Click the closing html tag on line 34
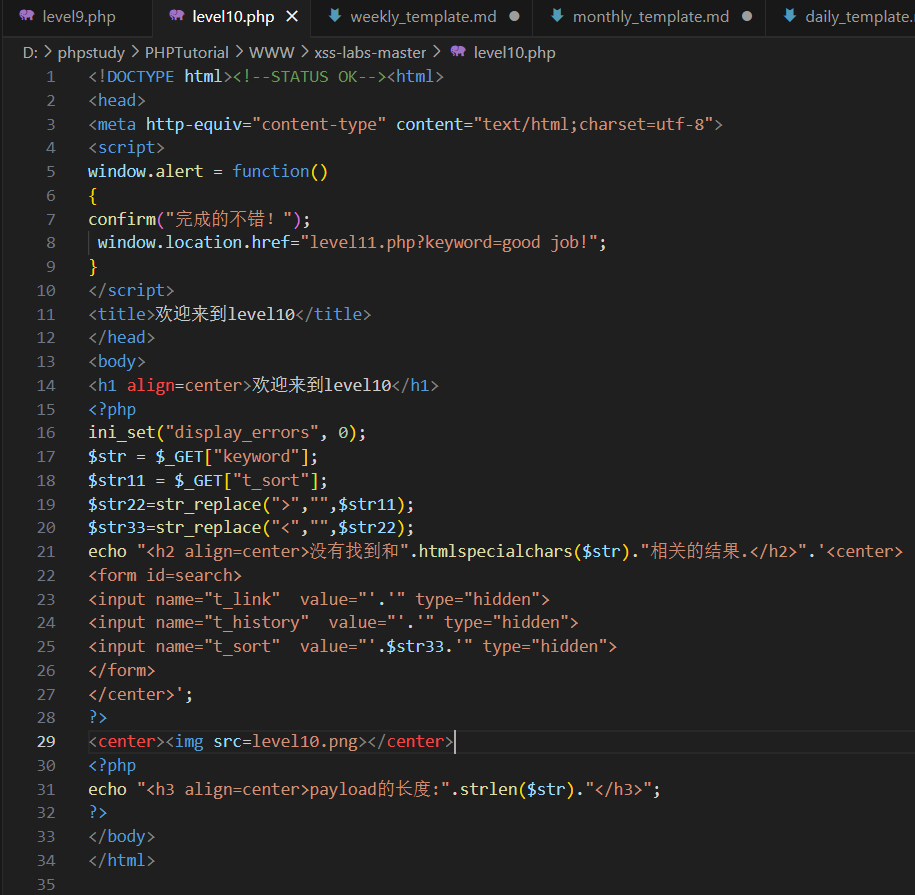The image size is (915, 895). pos(121,861)
